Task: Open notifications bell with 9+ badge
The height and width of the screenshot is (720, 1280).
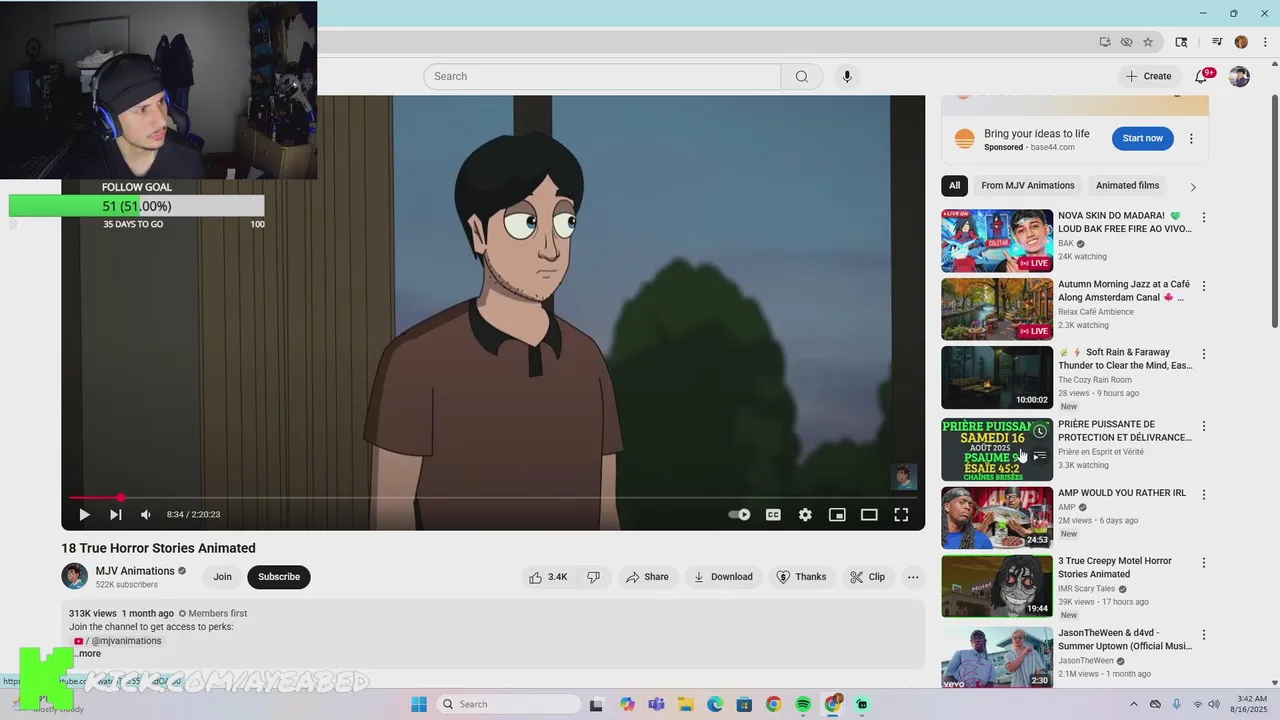Action: (x=1203, y=76)
